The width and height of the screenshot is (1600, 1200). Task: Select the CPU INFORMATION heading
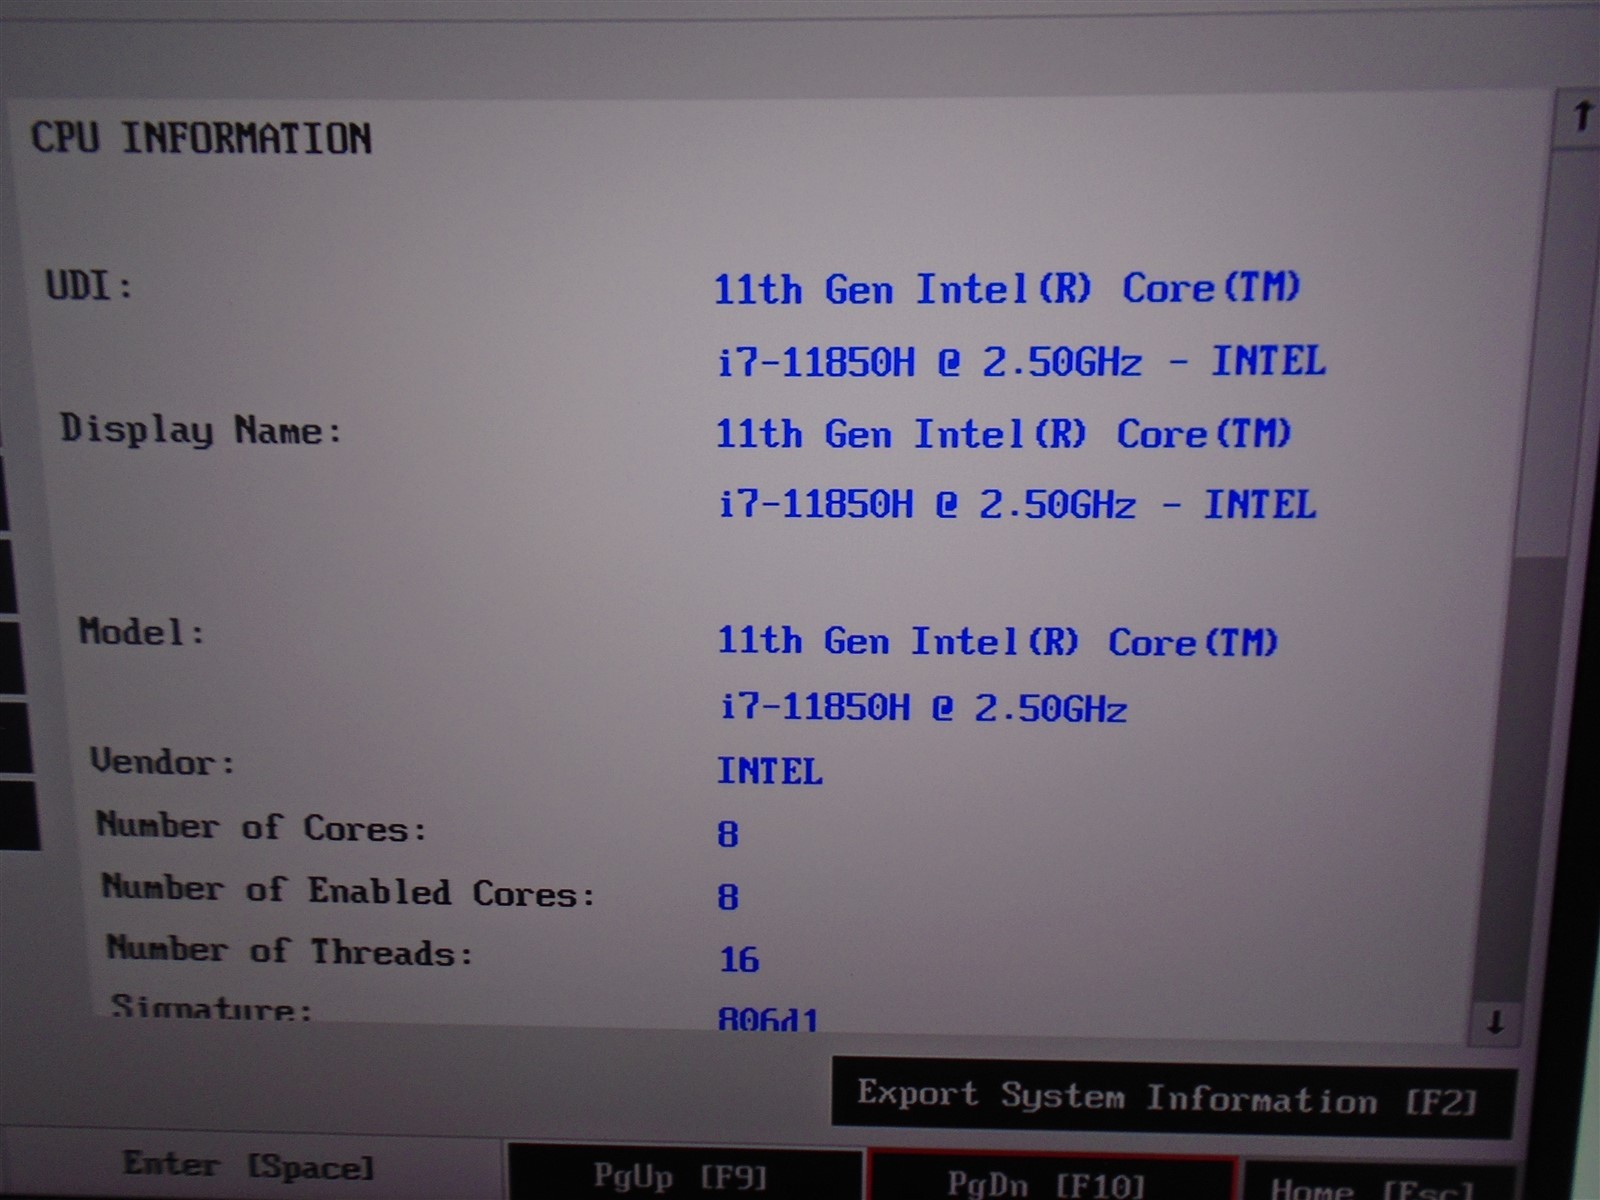(x=202, y=138)
